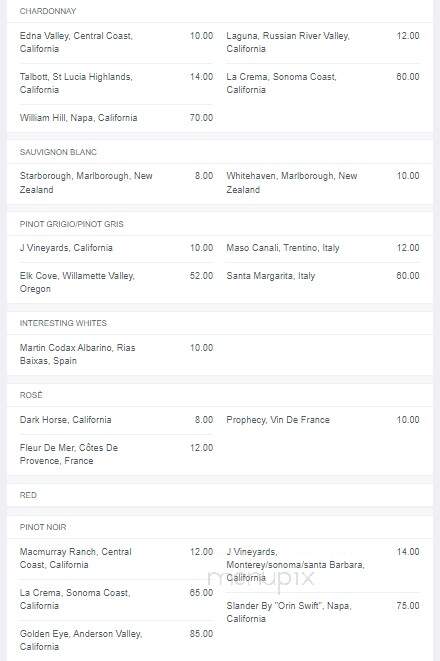Select Fleur De Mer, Côtes De Provence
This screenshot has width=440, height=661.
point(116,454)
